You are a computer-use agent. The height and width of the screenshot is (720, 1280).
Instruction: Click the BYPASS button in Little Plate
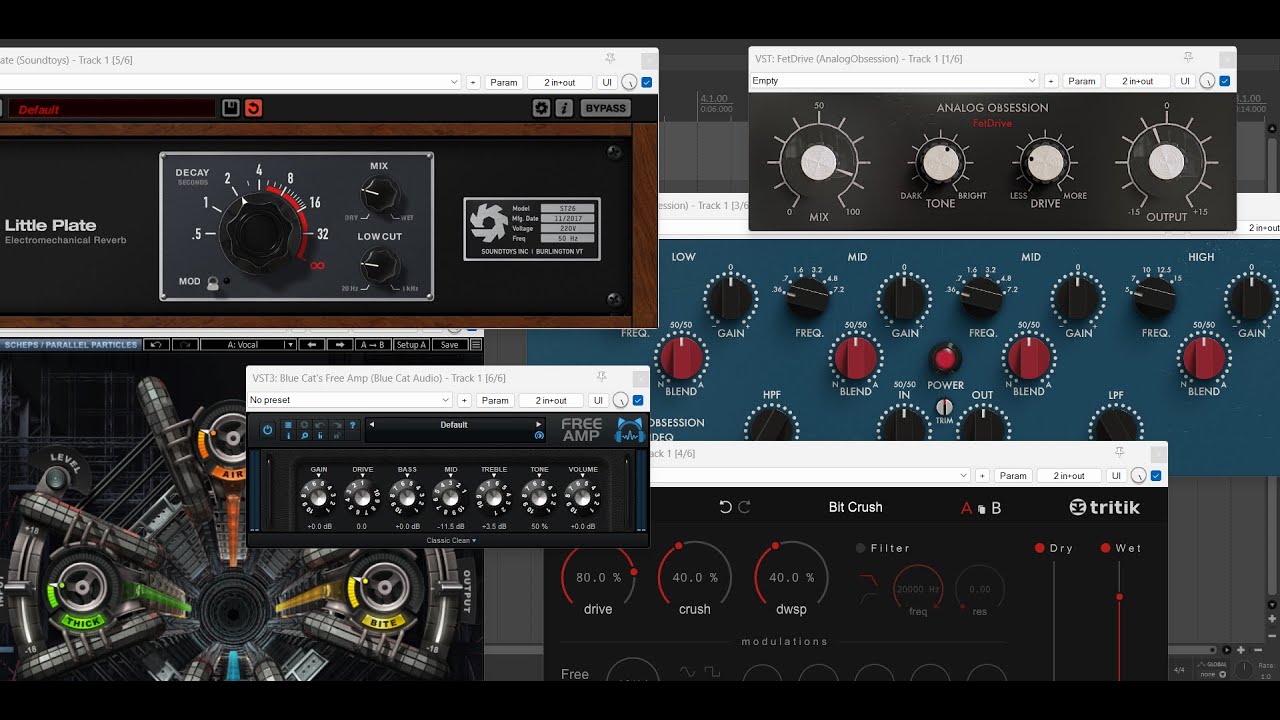(x=606, y=108)
